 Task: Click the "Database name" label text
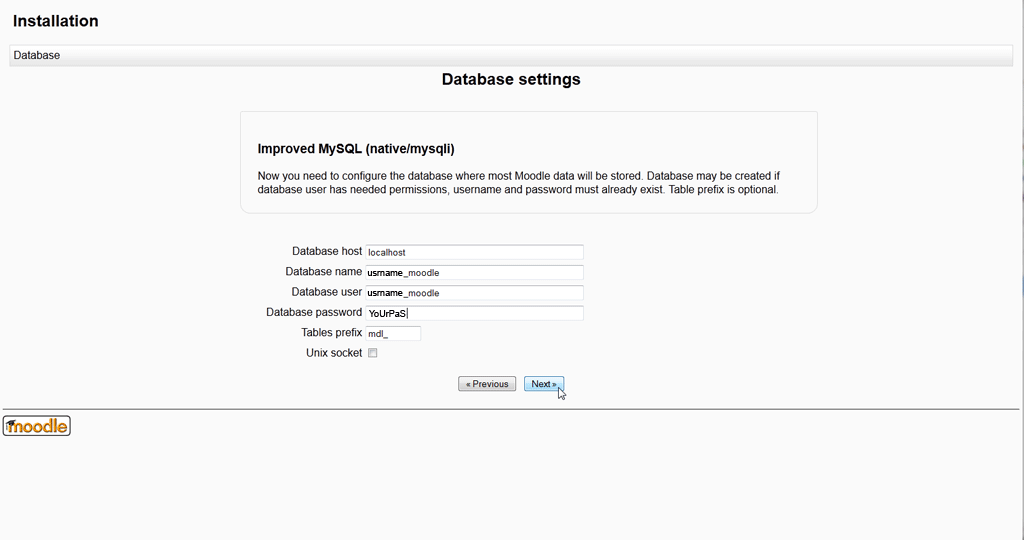pyautogui.click(x=323, y=271)
